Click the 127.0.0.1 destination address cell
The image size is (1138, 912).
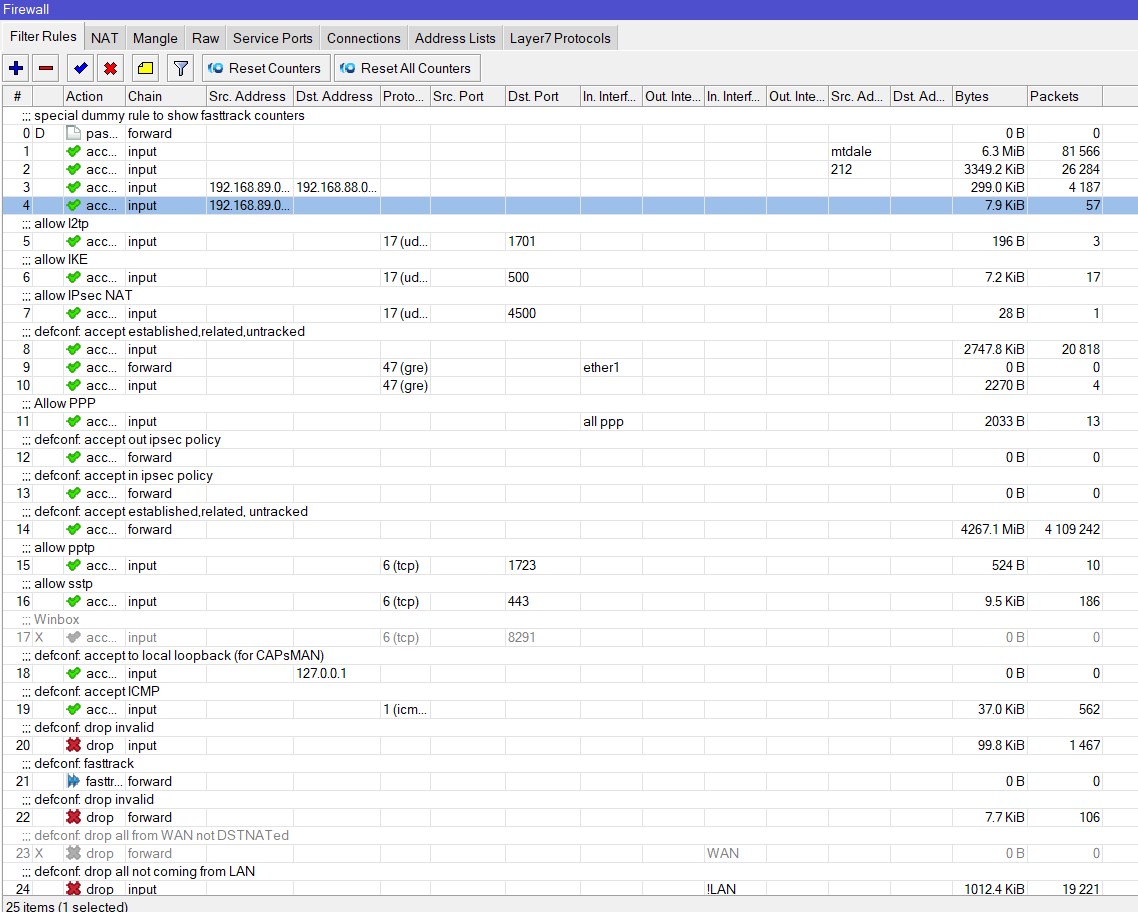pyautogui.click(x=336, y=673)
